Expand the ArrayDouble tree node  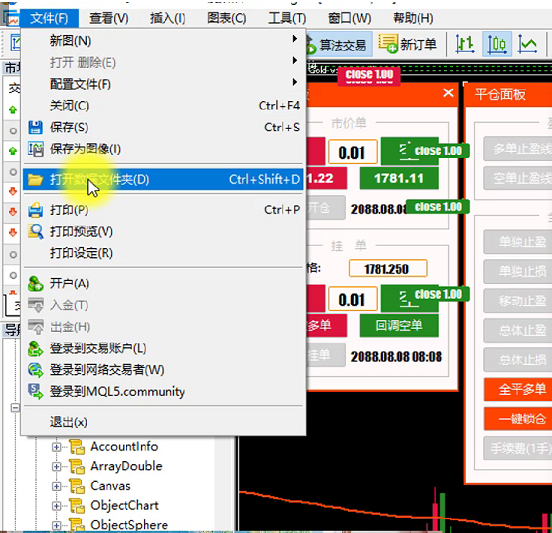[56, 467]
